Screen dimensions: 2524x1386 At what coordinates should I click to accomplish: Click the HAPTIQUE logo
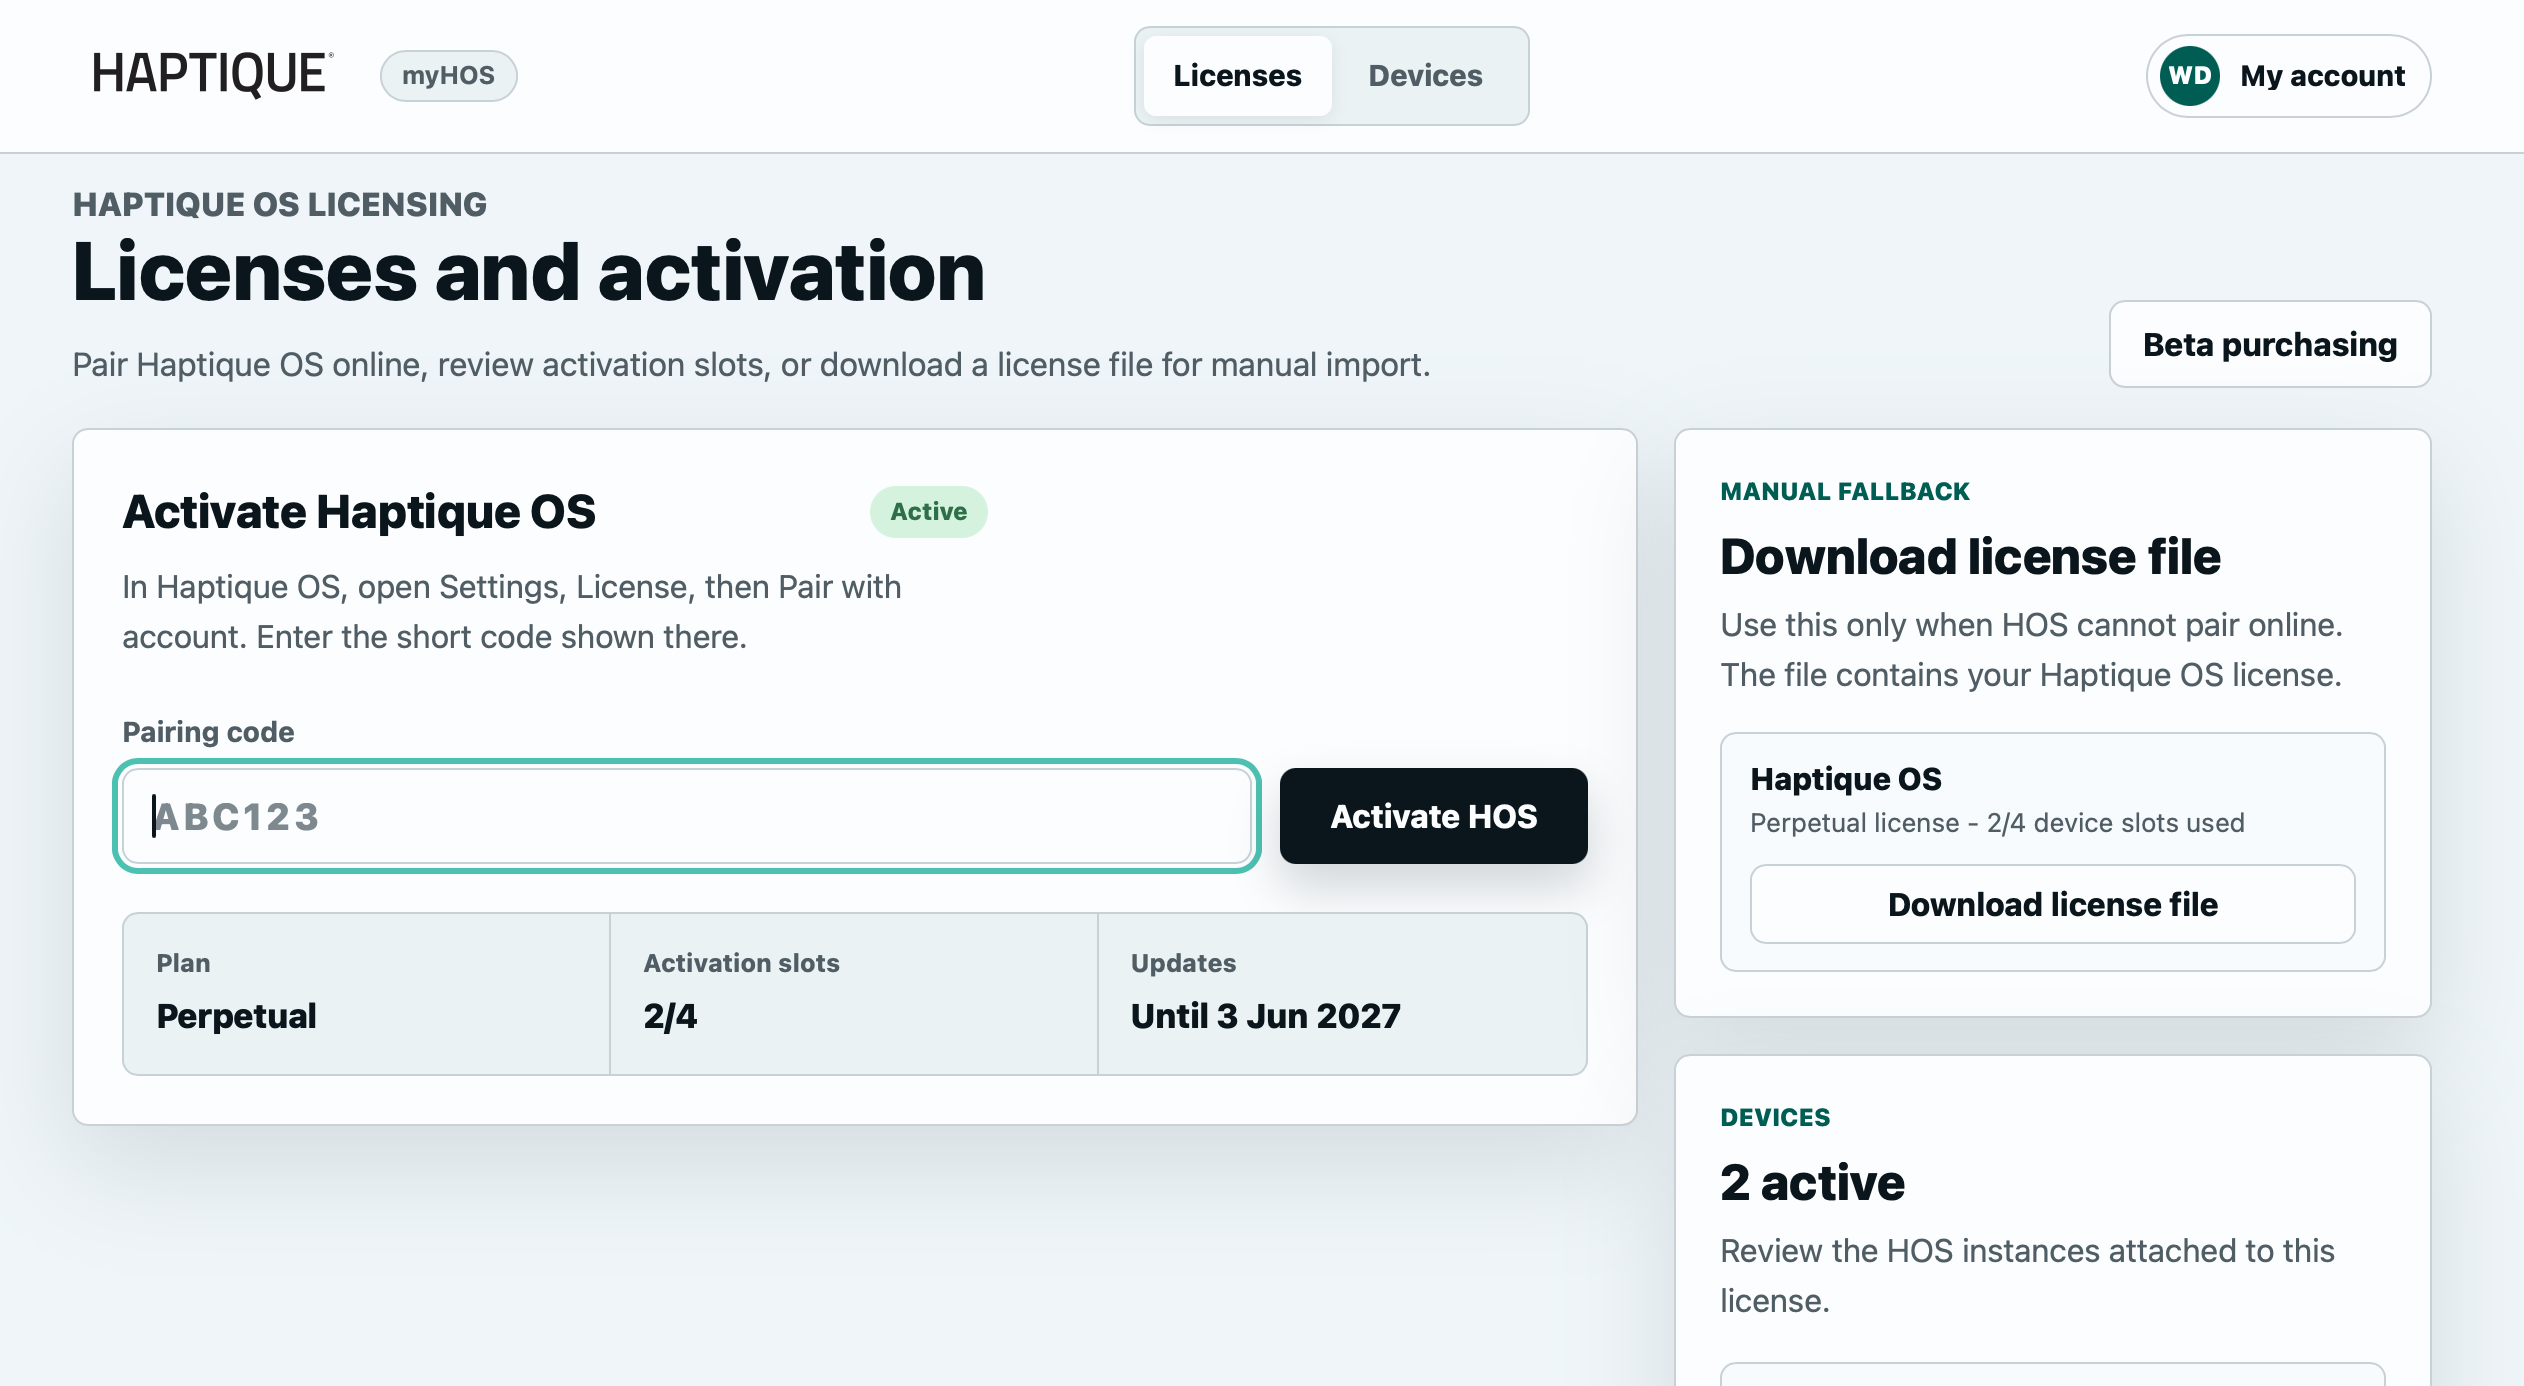click(x=212, y=75)
